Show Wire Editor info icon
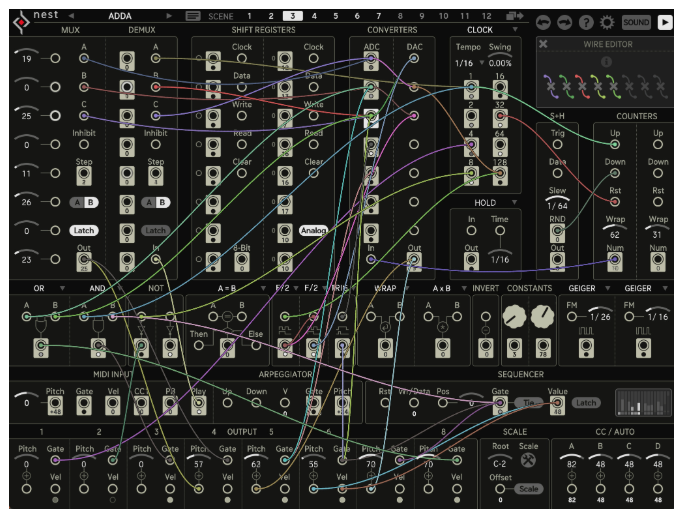The image size is (684, 514). (606, 62)
